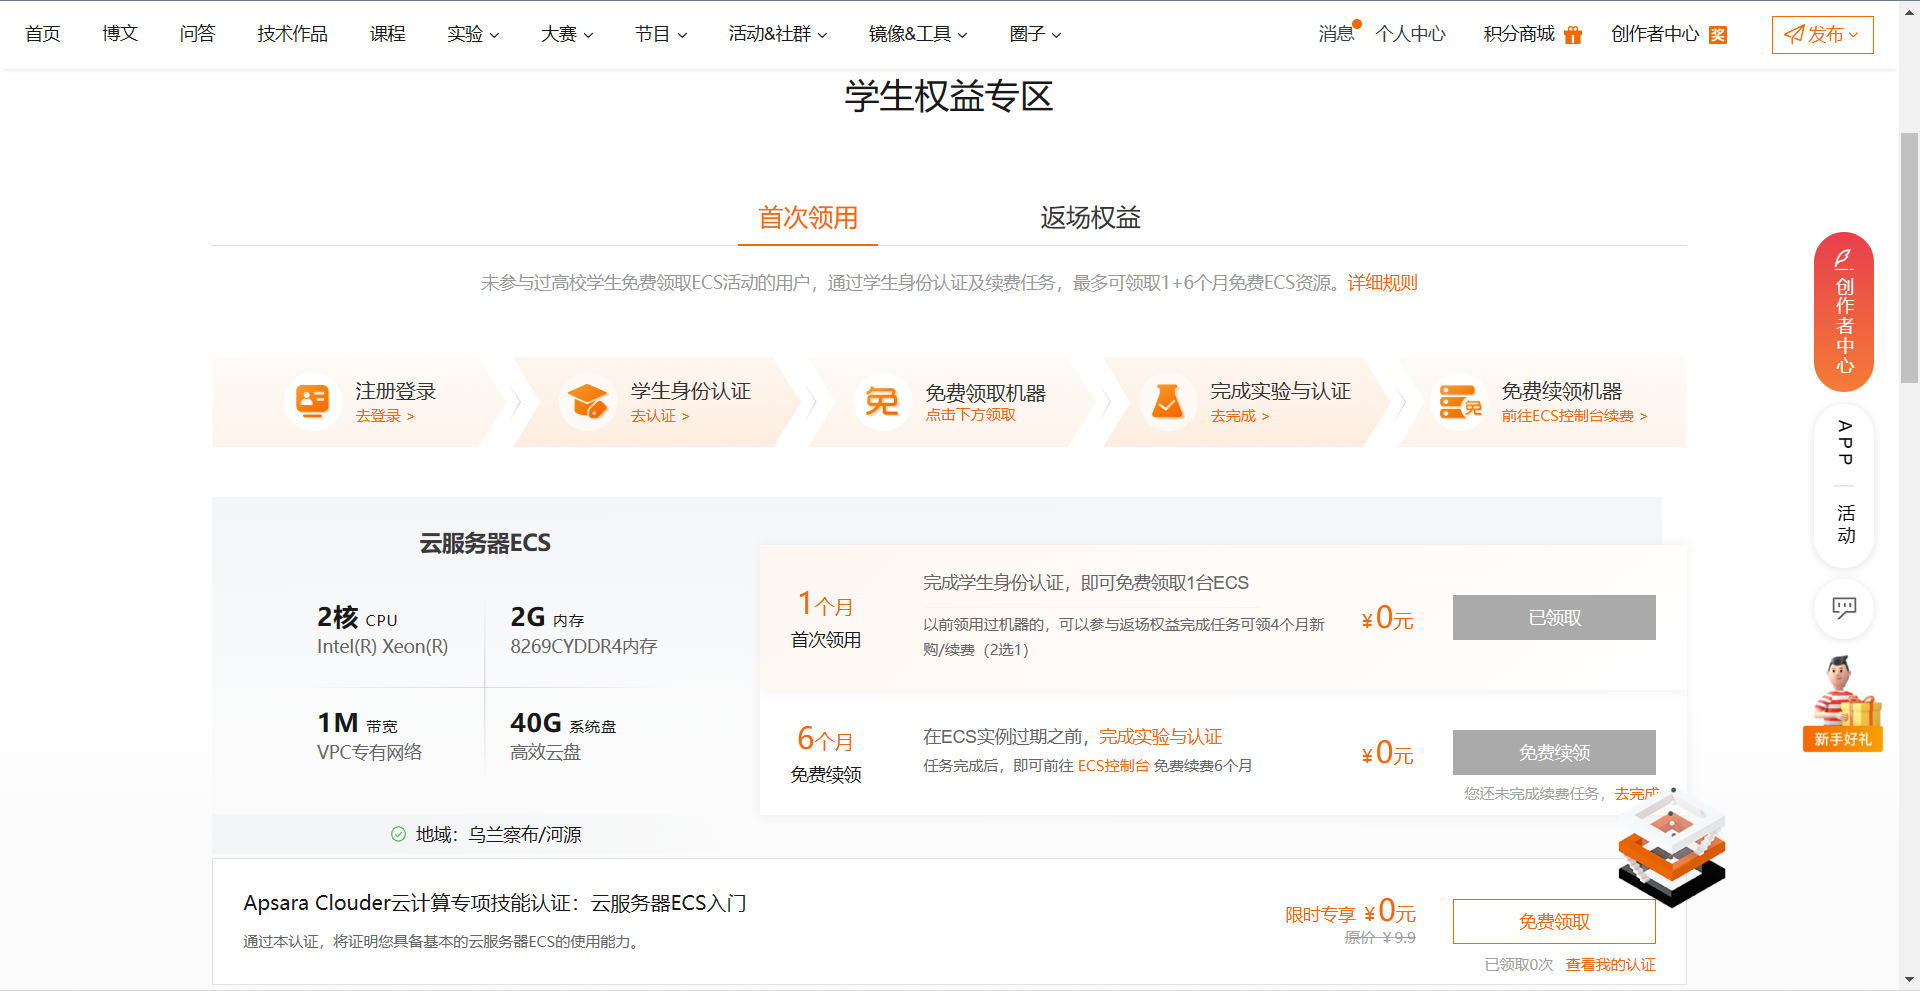Click the grey 已领取 button
Viewport: 1920px width, 991px height.
click(x=1554, y=618)
